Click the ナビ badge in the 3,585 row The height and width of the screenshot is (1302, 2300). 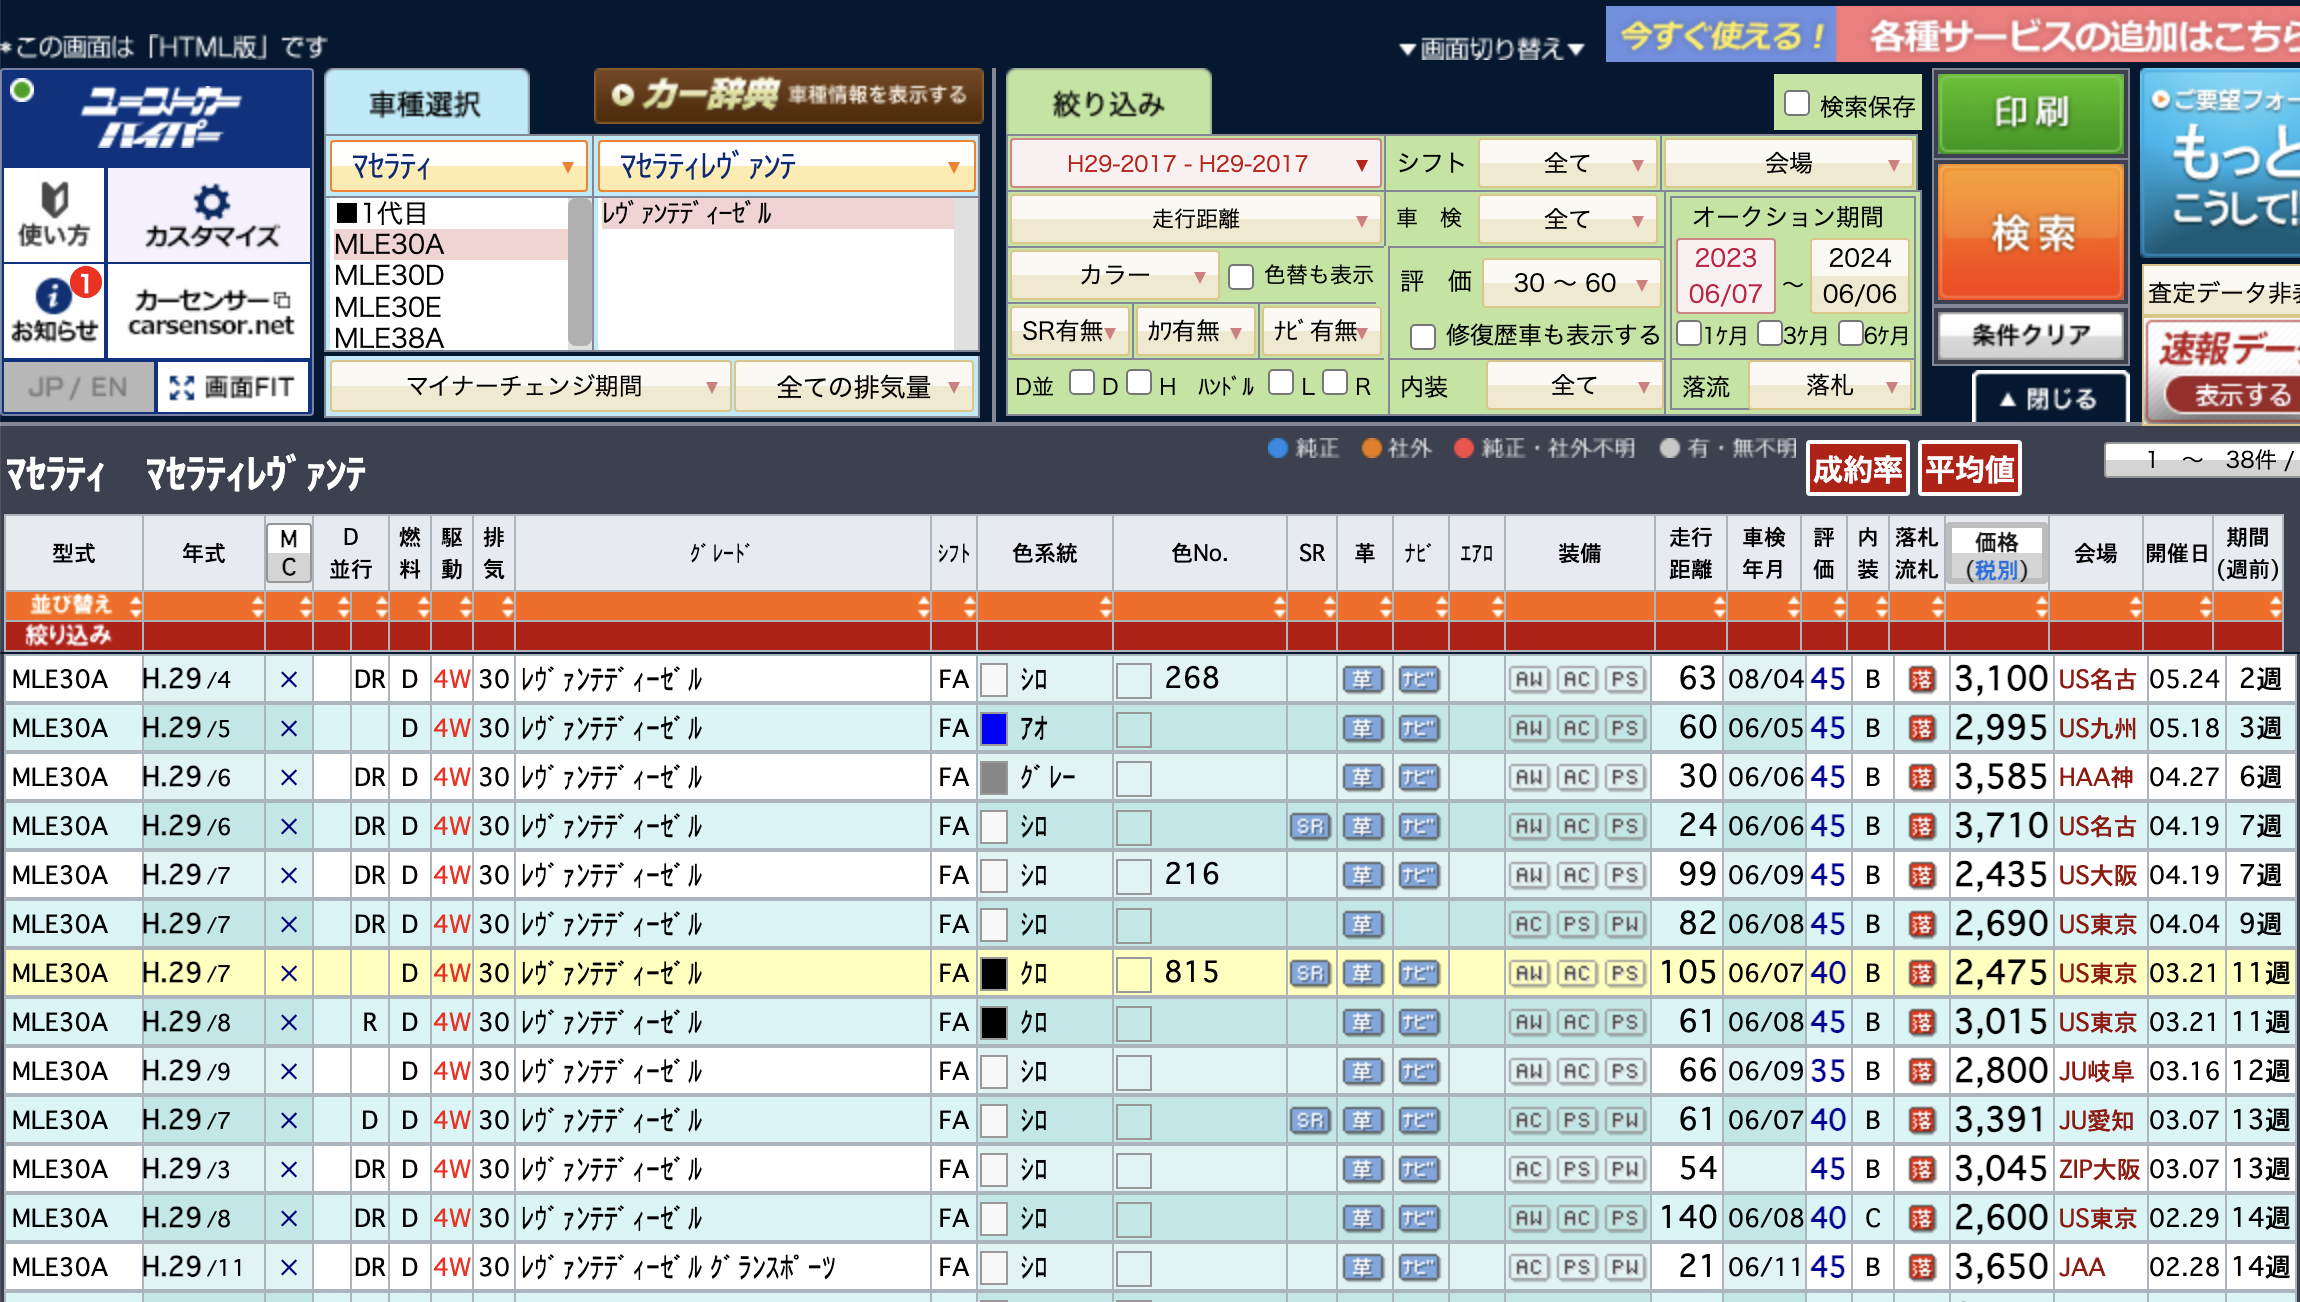point(1418,778)
